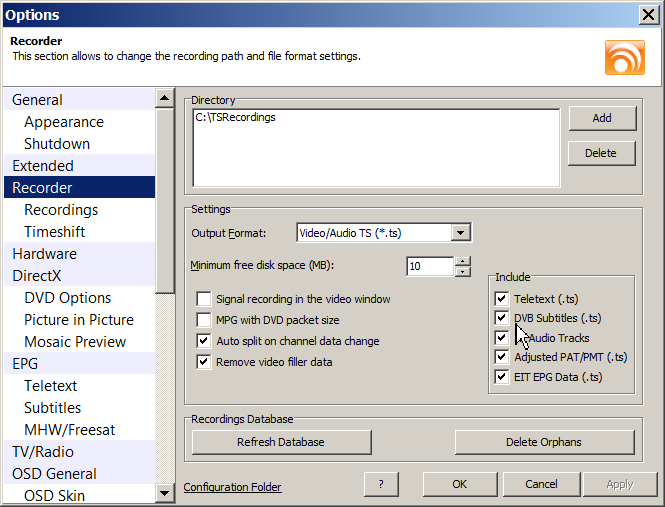The height and width of the screenshot is (507, 665).
Task: Click the Refresh Database button
Action: coord(281,442)
